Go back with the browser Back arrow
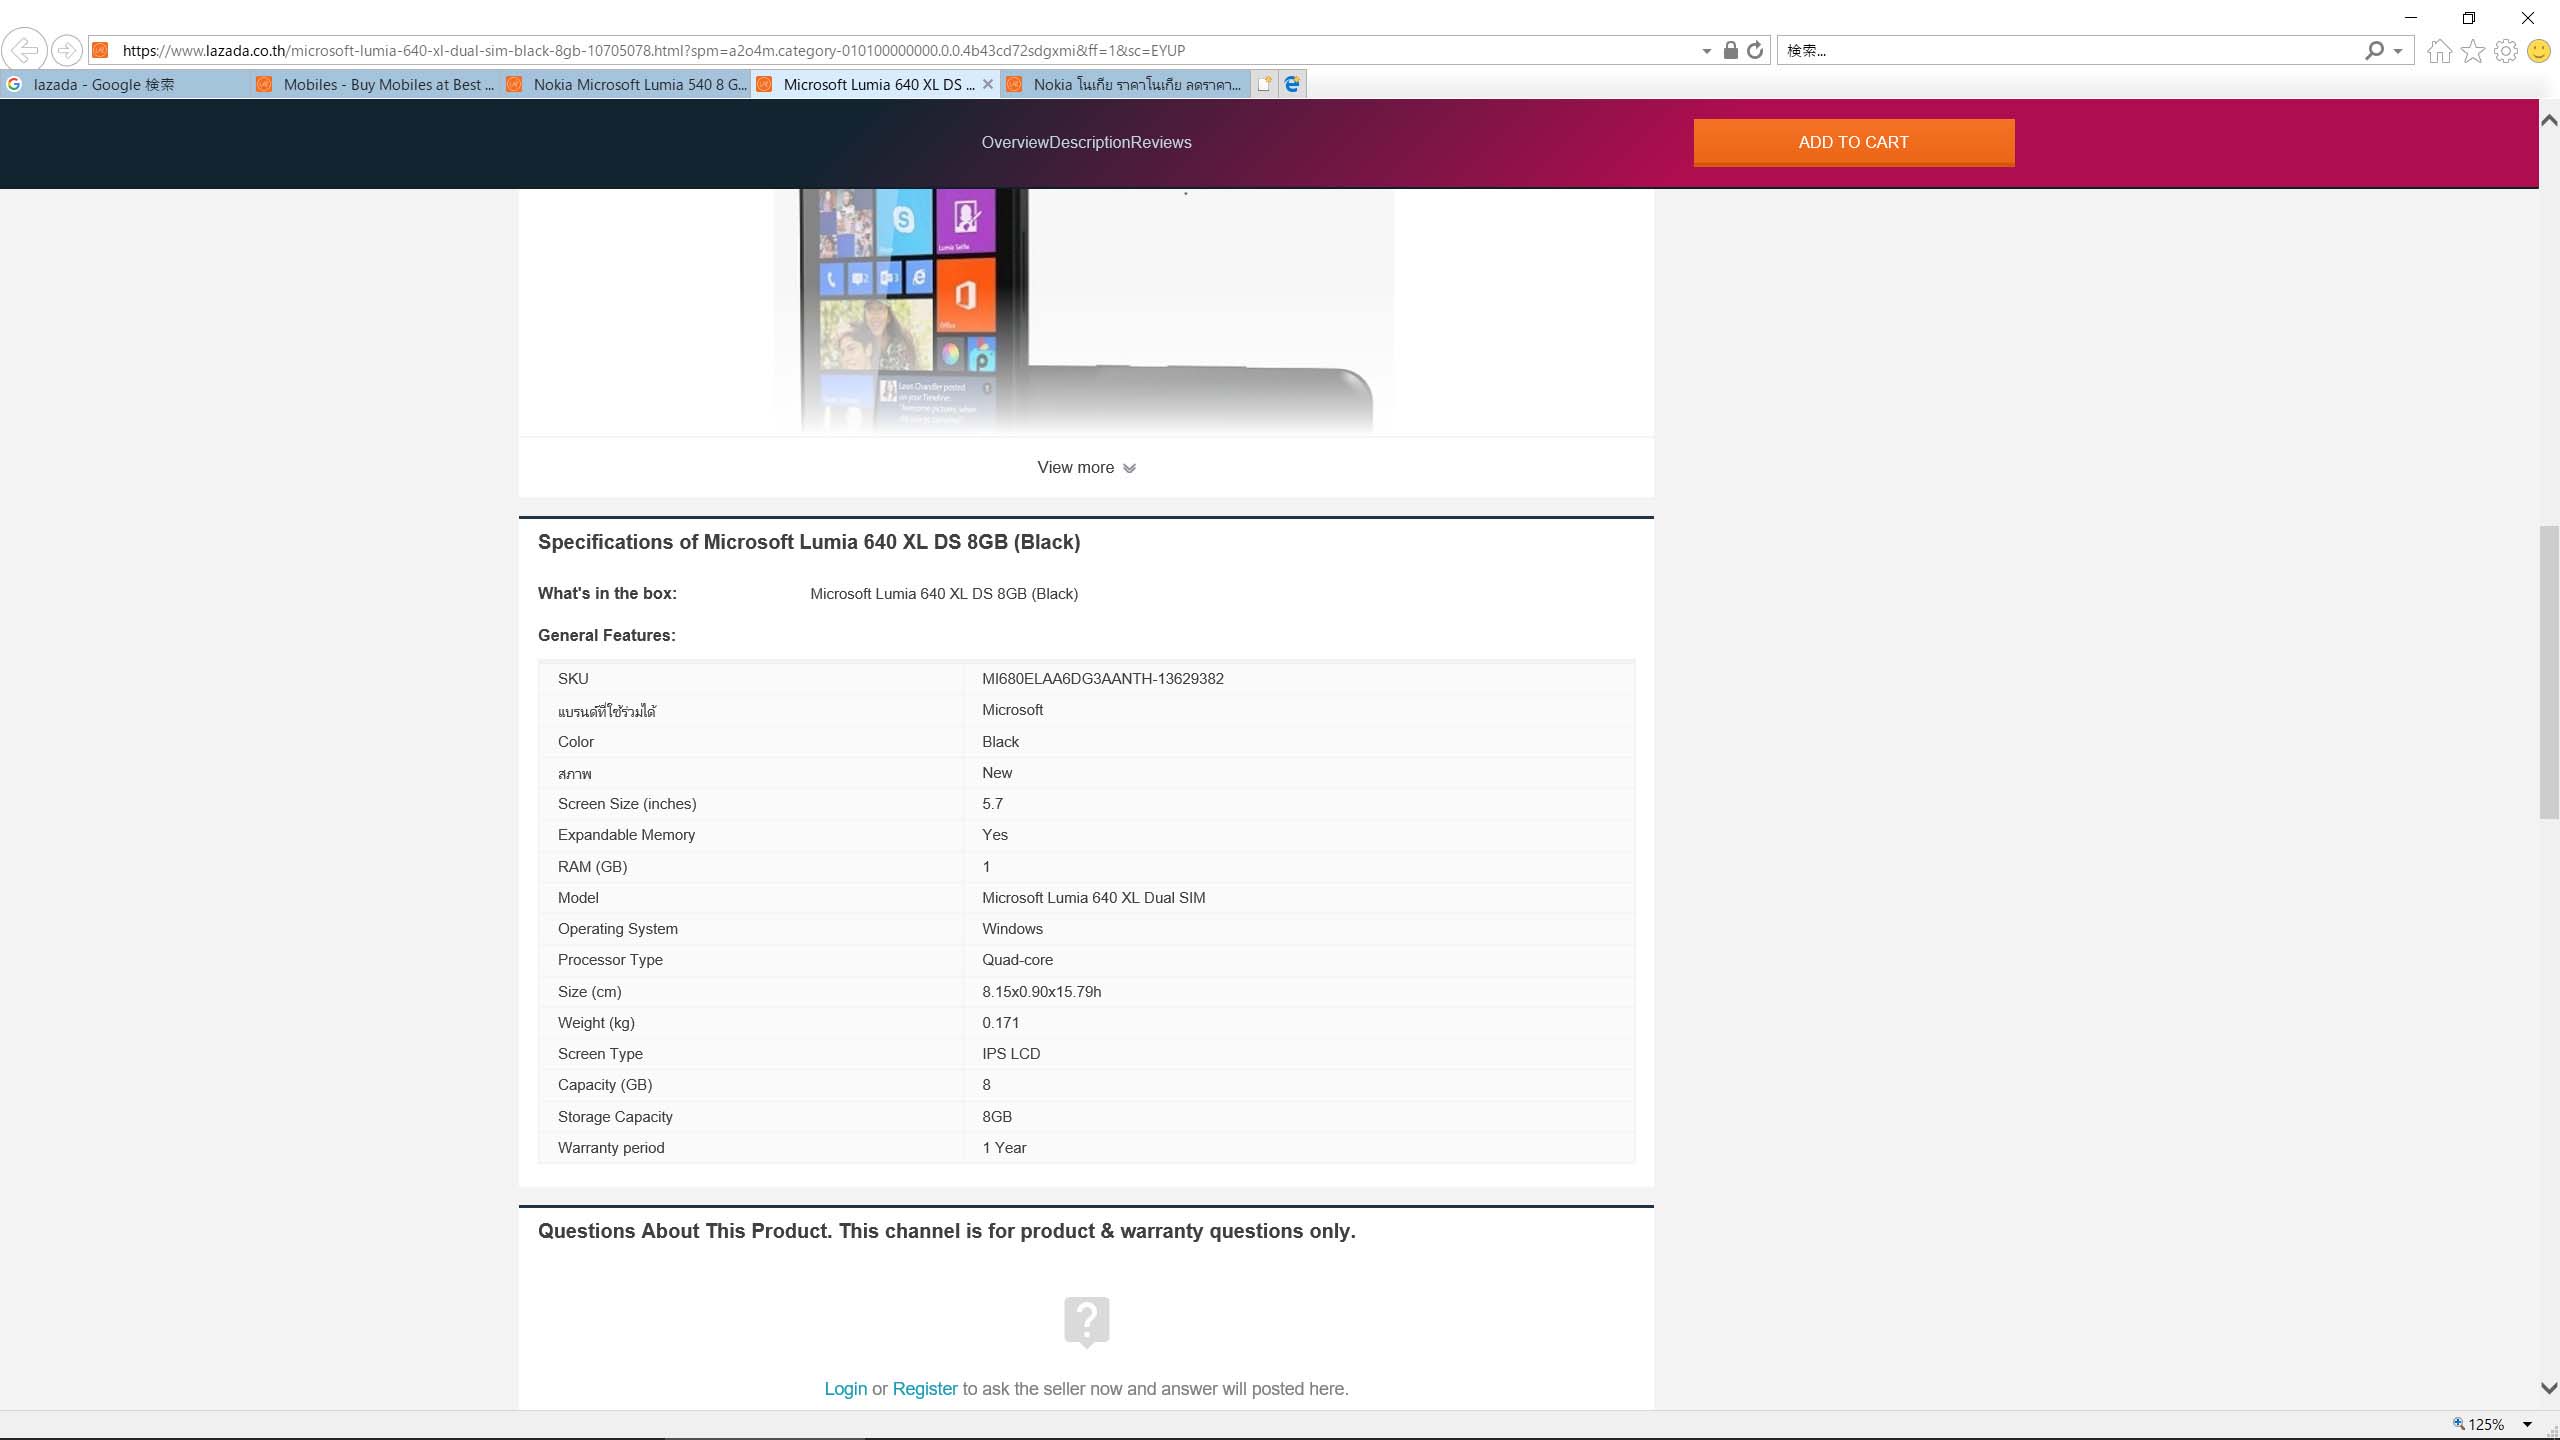2560x1440 pixels. tap(24, 49)
